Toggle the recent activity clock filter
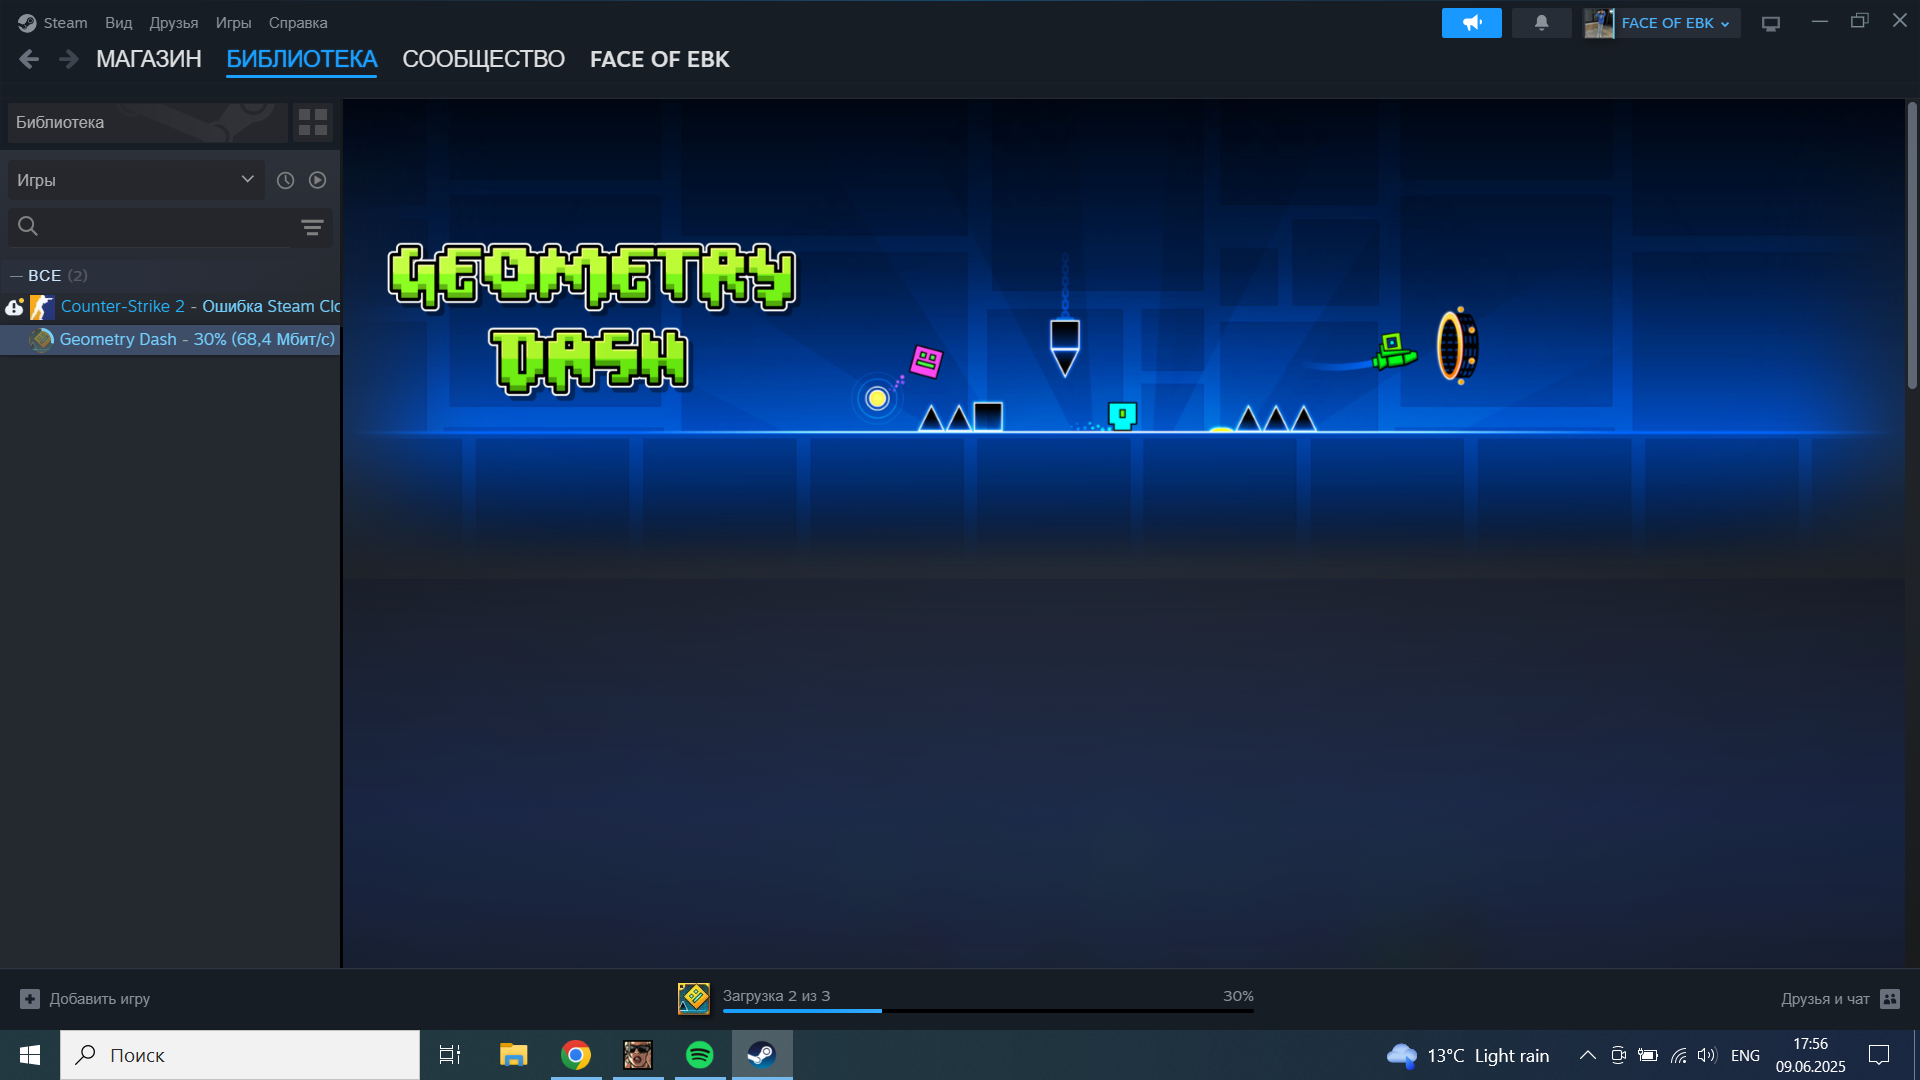Viewport: 1920px width, 1080px height. pos(285,180)
